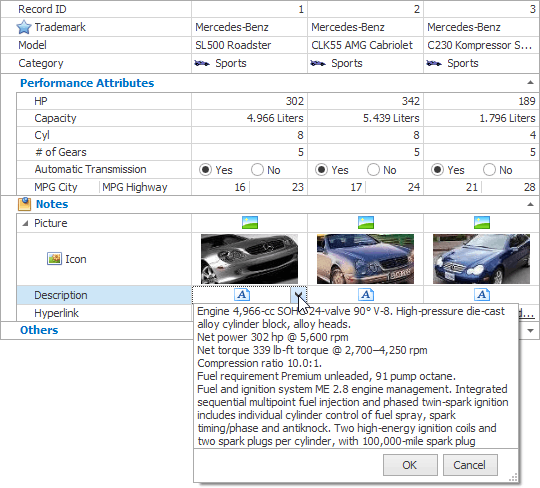Select the # of Gears row header
The image size is (540, 488).
104,152
